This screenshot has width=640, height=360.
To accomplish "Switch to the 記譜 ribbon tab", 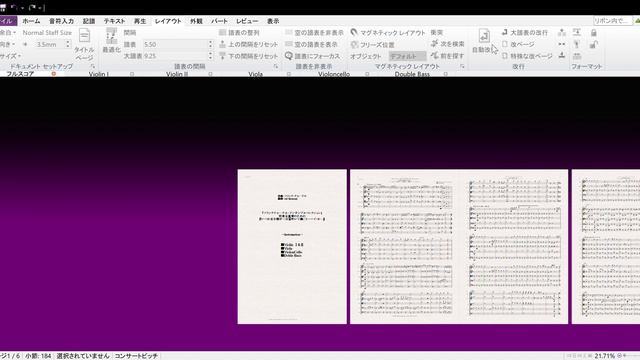I will [x=89, y=21].
